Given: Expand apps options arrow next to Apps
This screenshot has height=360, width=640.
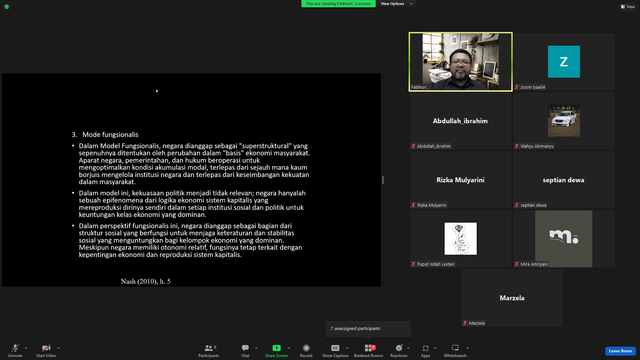Looking at the screenshot, I should point(435,348).
